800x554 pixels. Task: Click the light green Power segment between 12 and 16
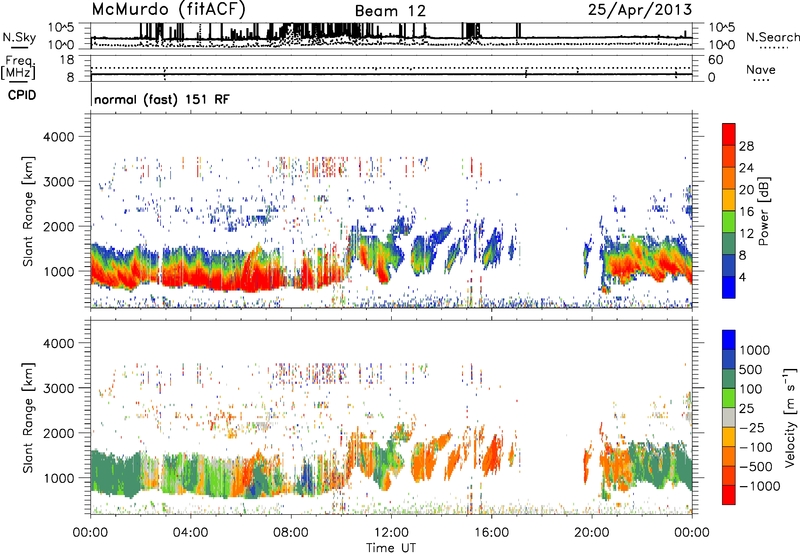click(729, 222)
